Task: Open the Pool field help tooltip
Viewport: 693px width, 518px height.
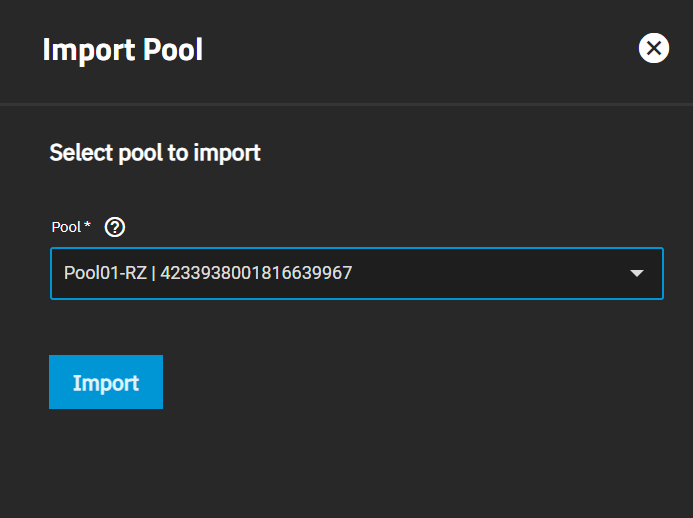Action: [115, 227]
